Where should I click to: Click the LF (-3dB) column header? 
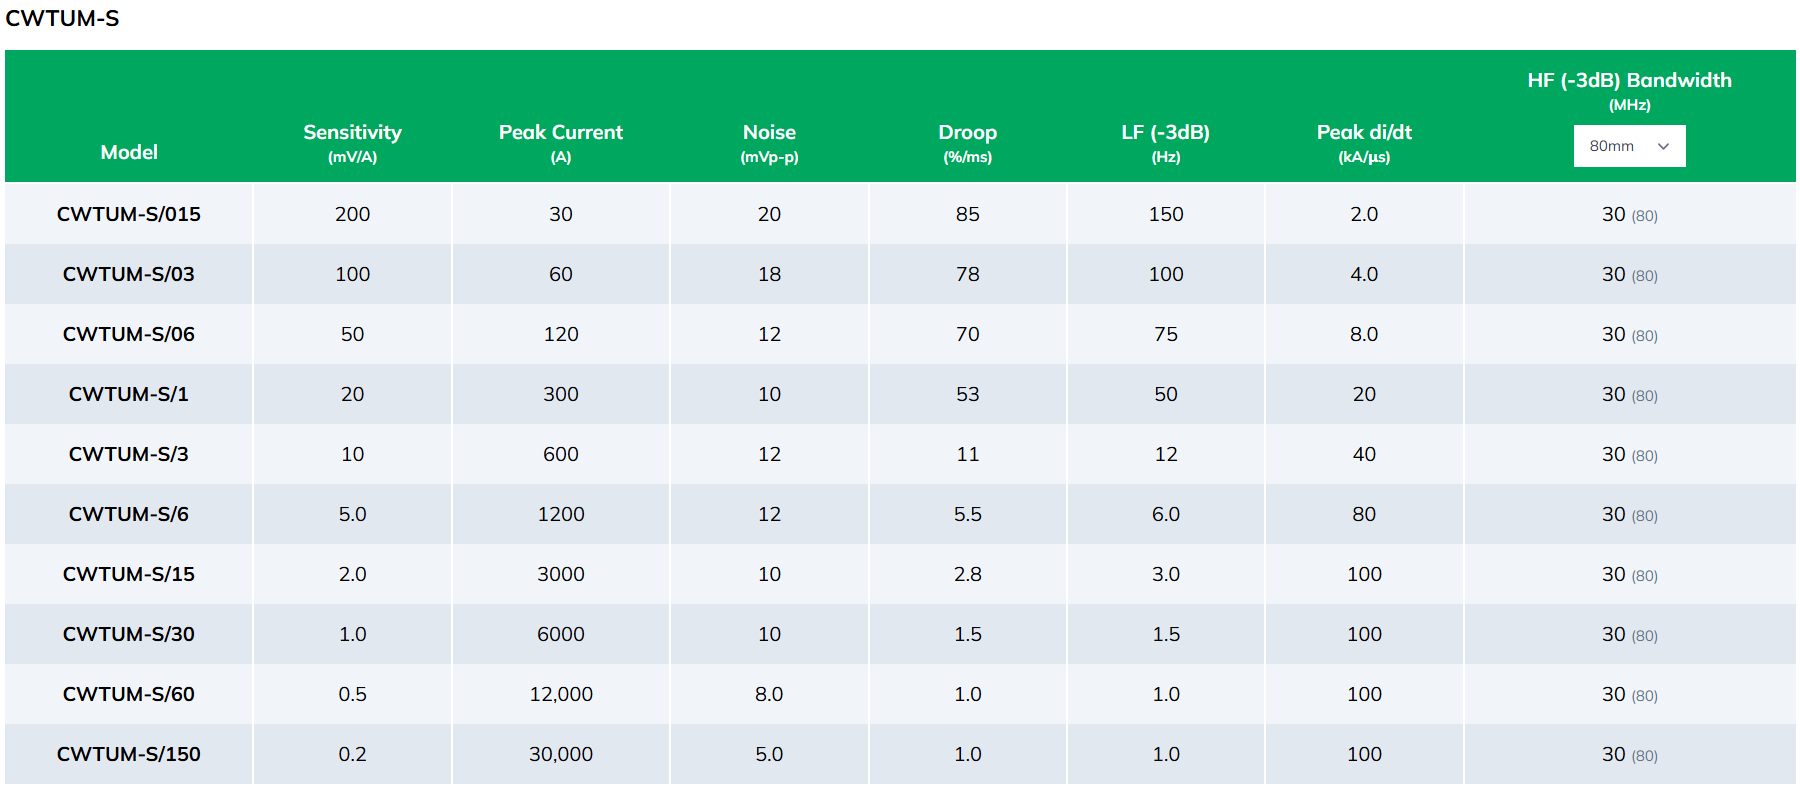click(x=1165, y=132)
